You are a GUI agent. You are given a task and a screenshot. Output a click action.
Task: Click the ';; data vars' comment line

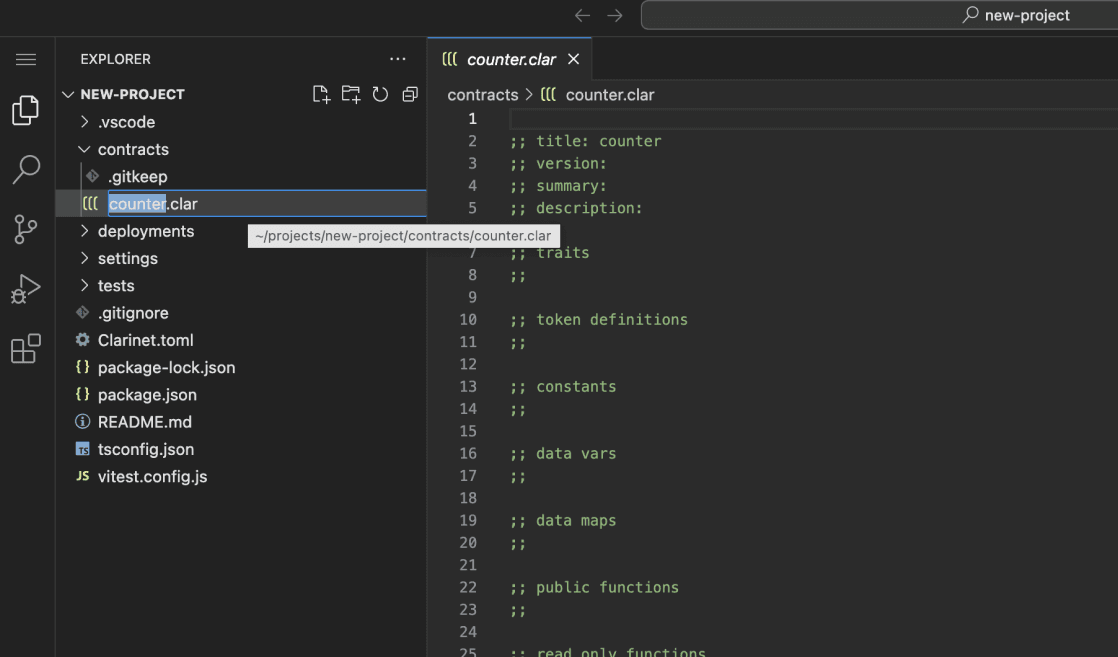563,454
